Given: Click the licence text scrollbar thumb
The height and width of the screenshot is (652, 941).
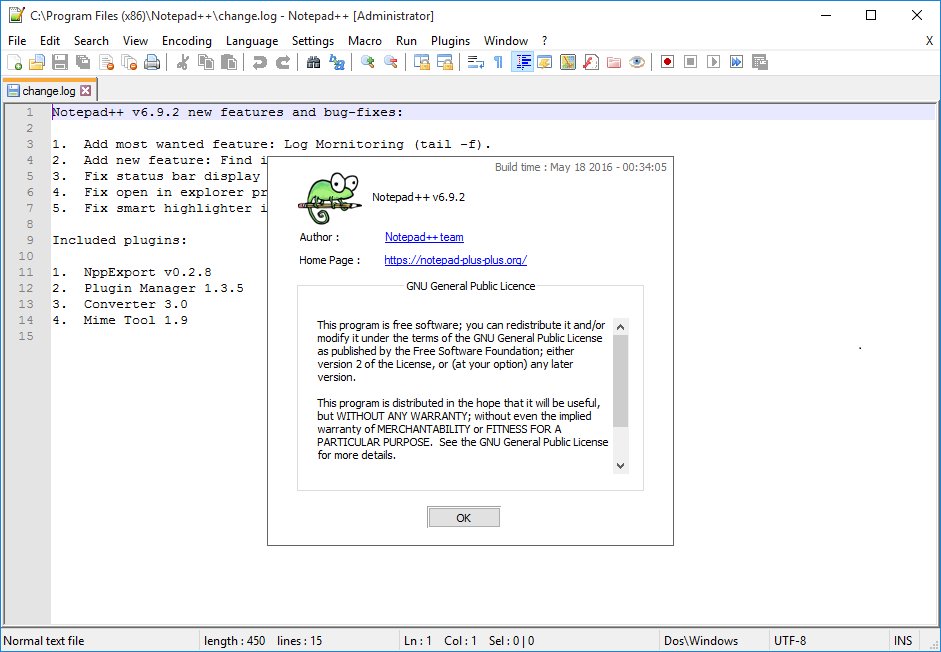Looking at the screenshot, I should point(621,381).
